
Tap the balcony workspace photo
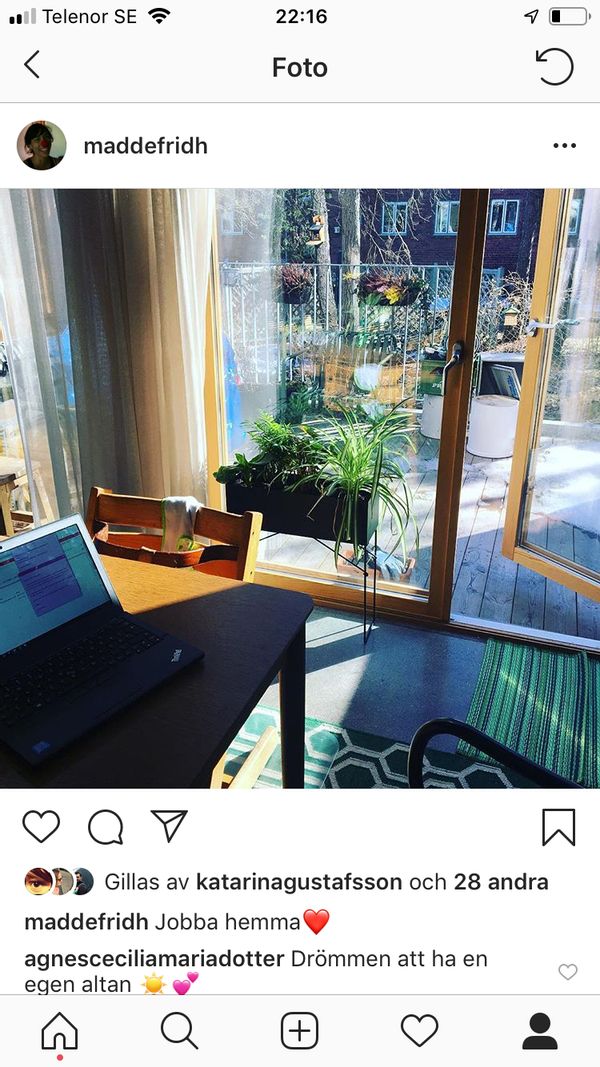300,488
